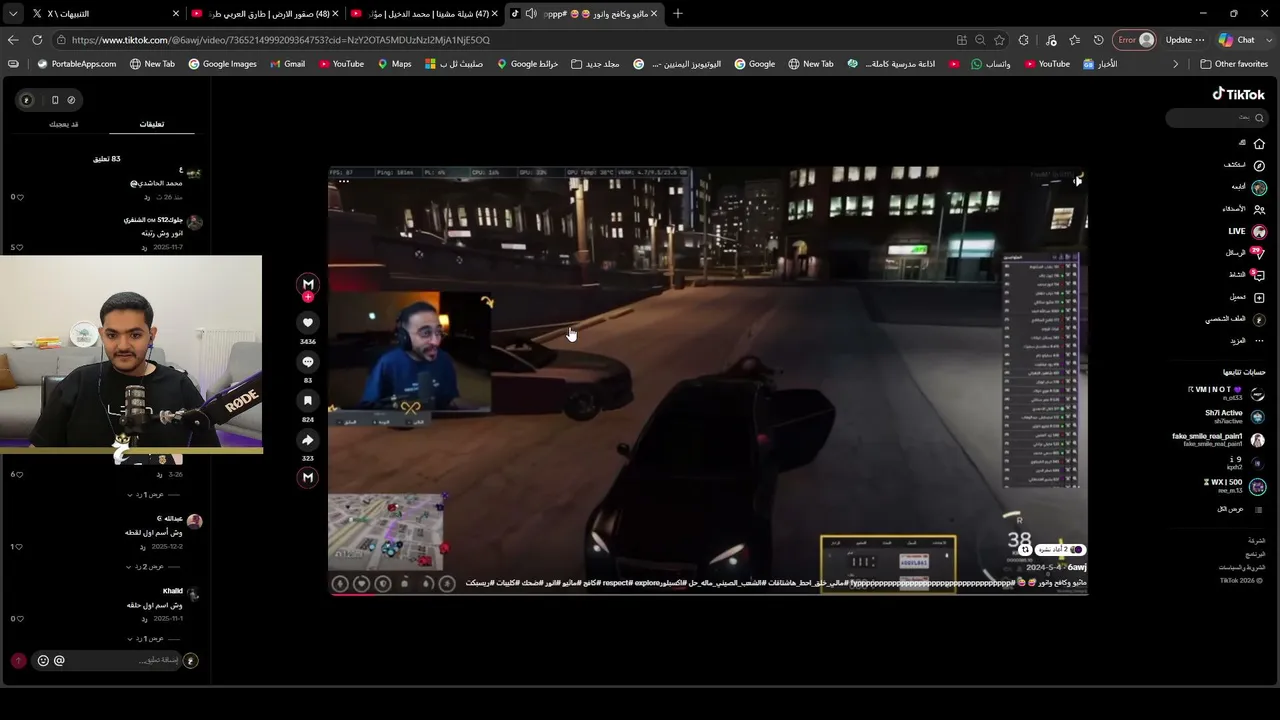Click the TikTok logo
This screenshot has height=720, width=1280.
tap(1239, 94)
